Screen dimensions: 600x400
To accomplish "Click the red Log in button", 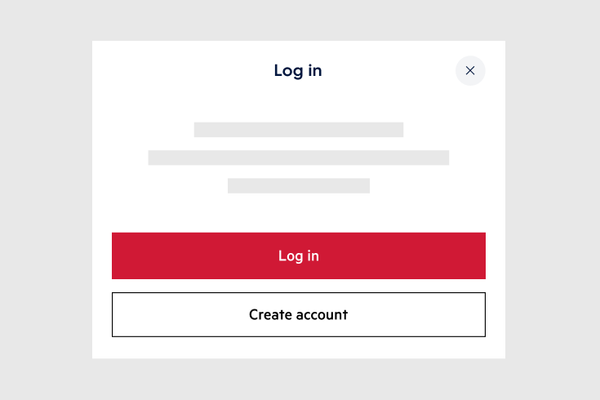I will pos(298,255).
